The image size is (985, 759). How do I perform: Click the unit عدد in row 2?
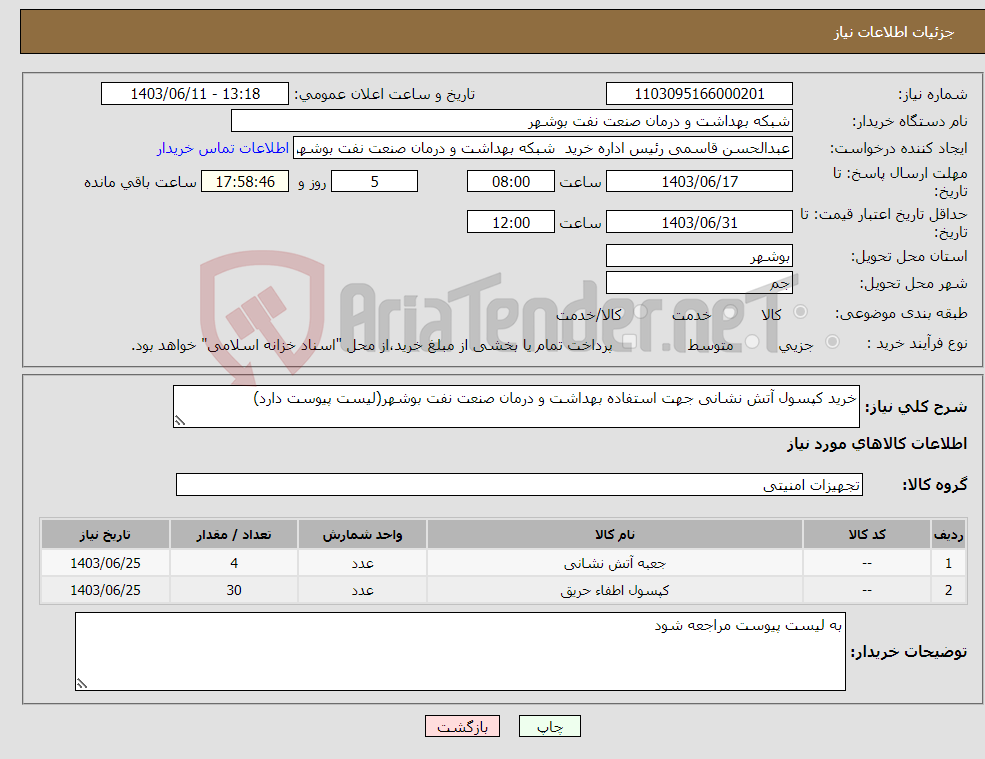click(362, 591)
